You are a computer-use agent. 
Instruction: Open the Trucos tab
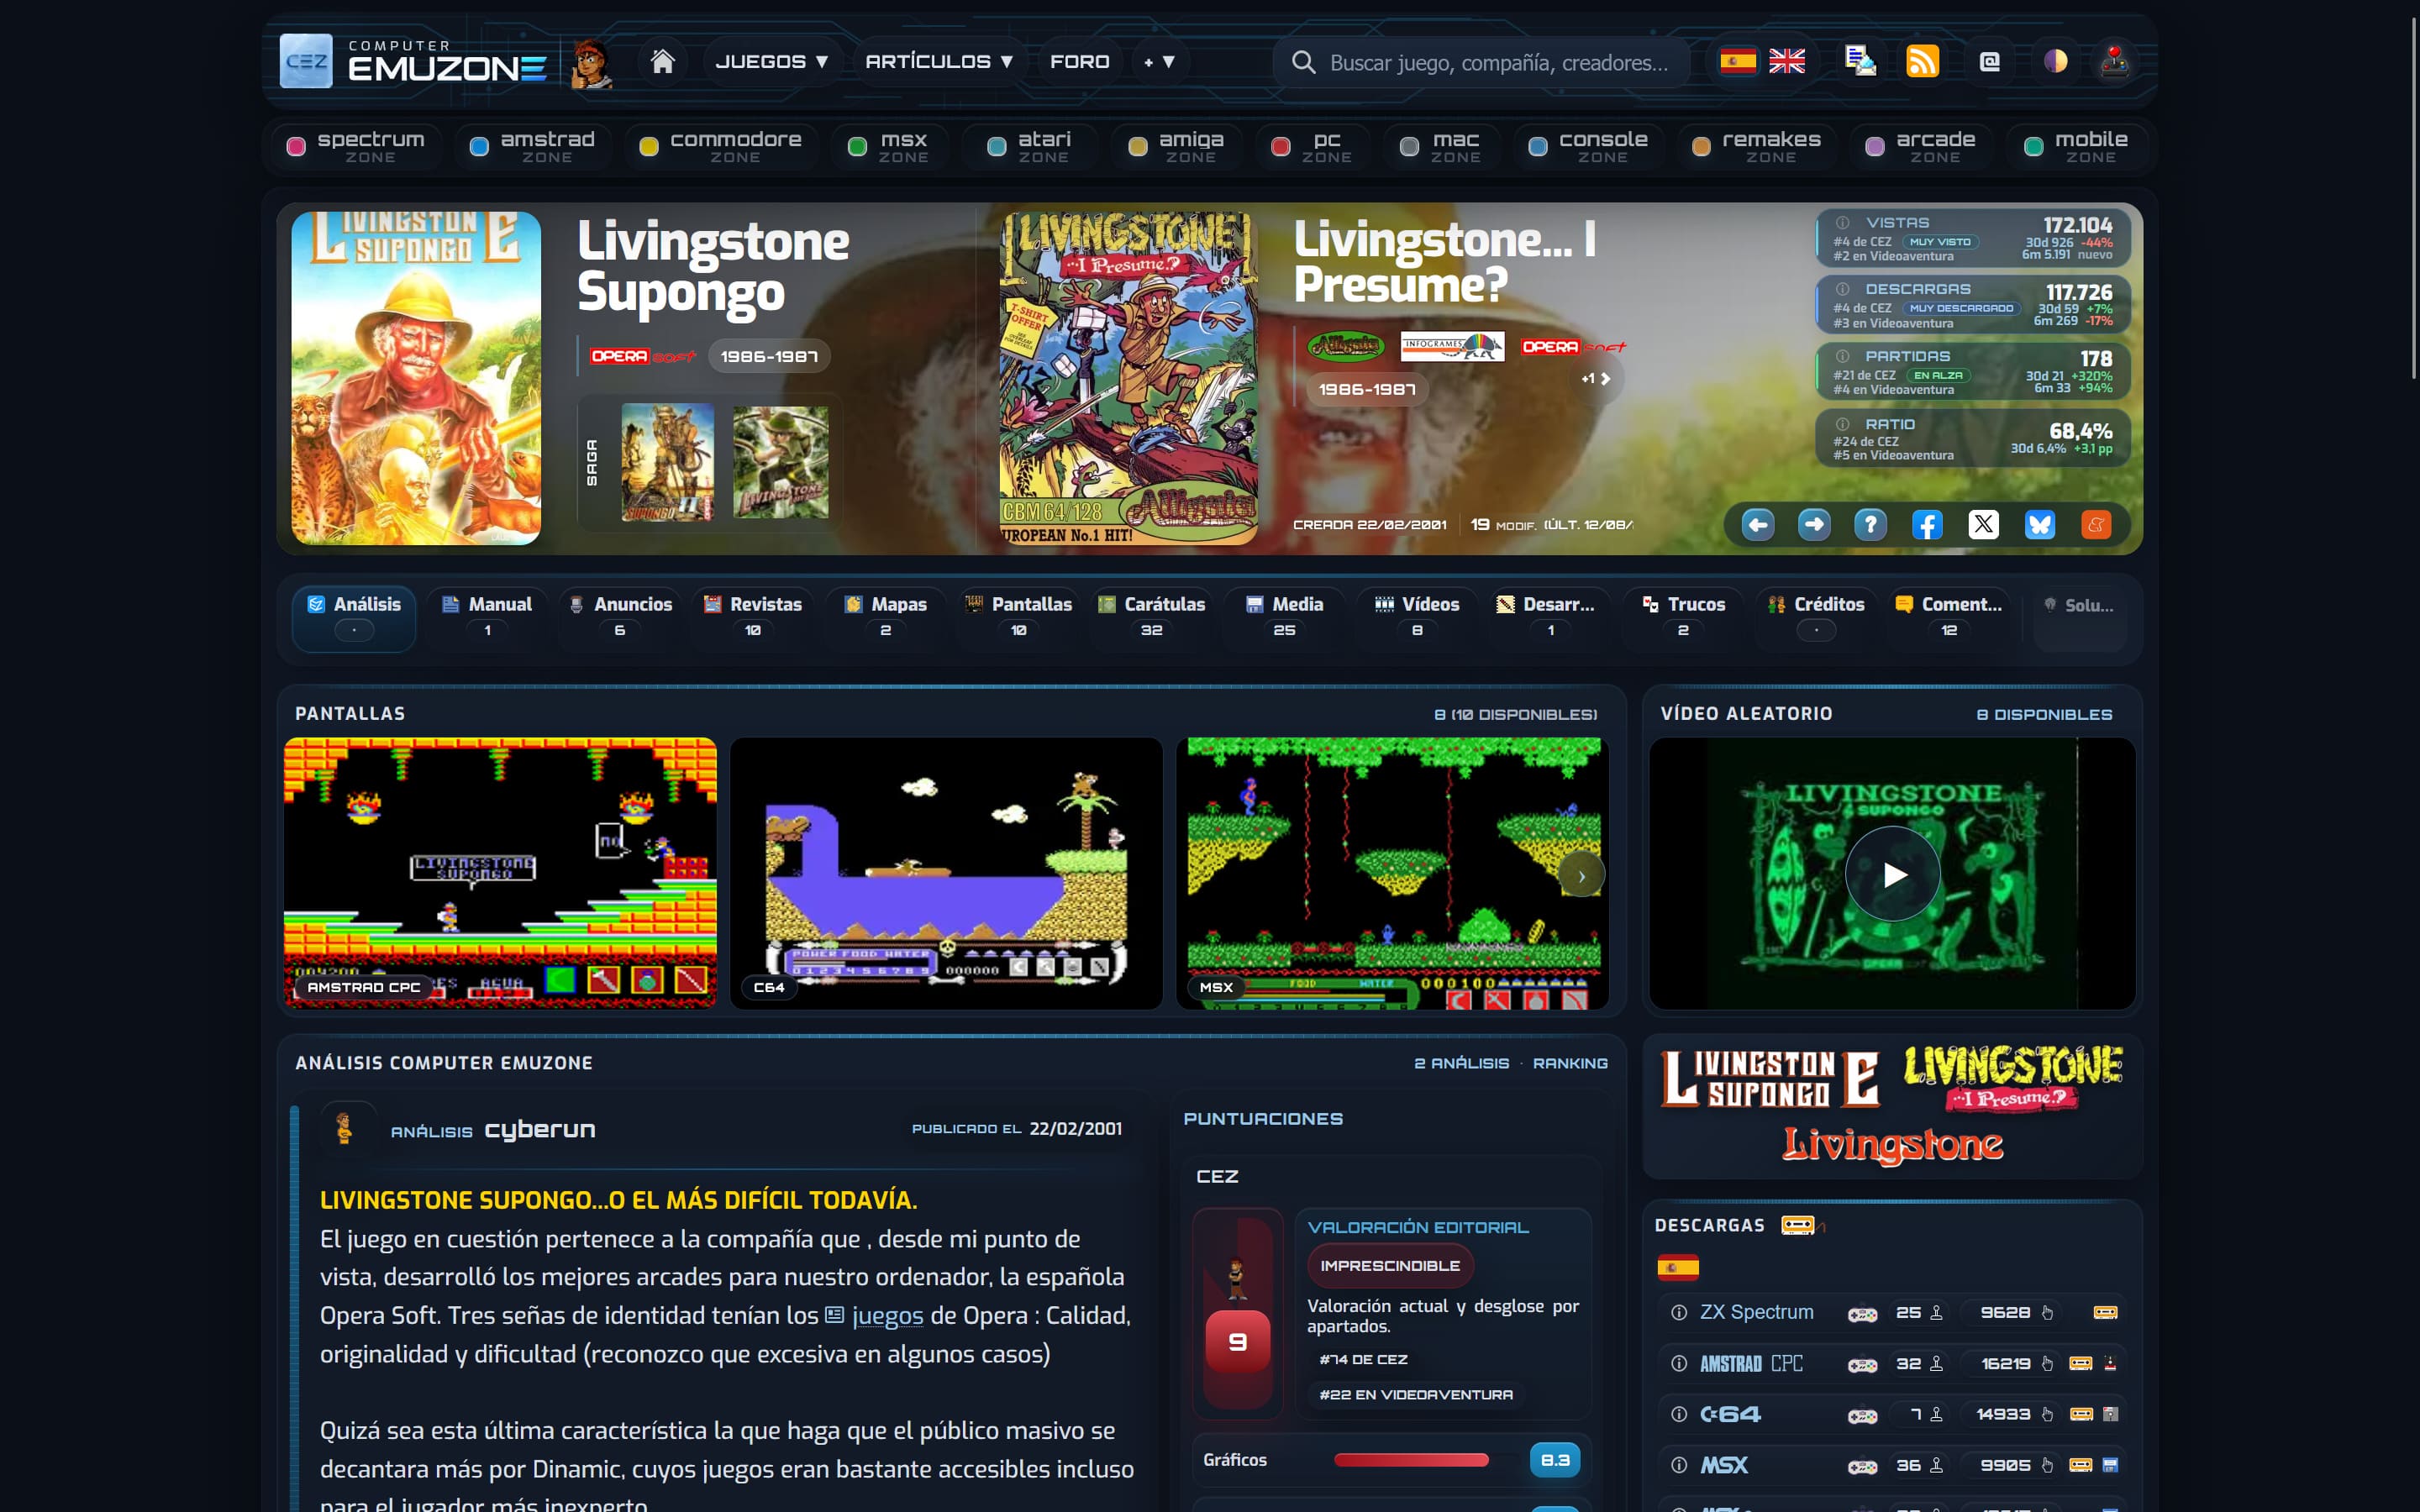pos(1683,618)
